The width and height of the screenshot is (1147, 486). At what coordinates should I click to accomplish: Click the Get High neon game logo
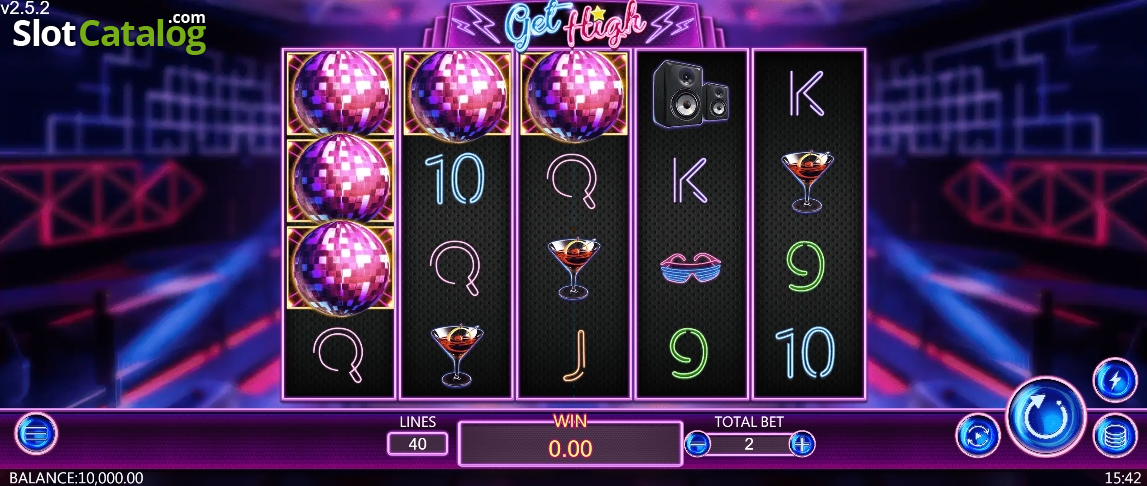pyautogui.click(x=573, y=25)
